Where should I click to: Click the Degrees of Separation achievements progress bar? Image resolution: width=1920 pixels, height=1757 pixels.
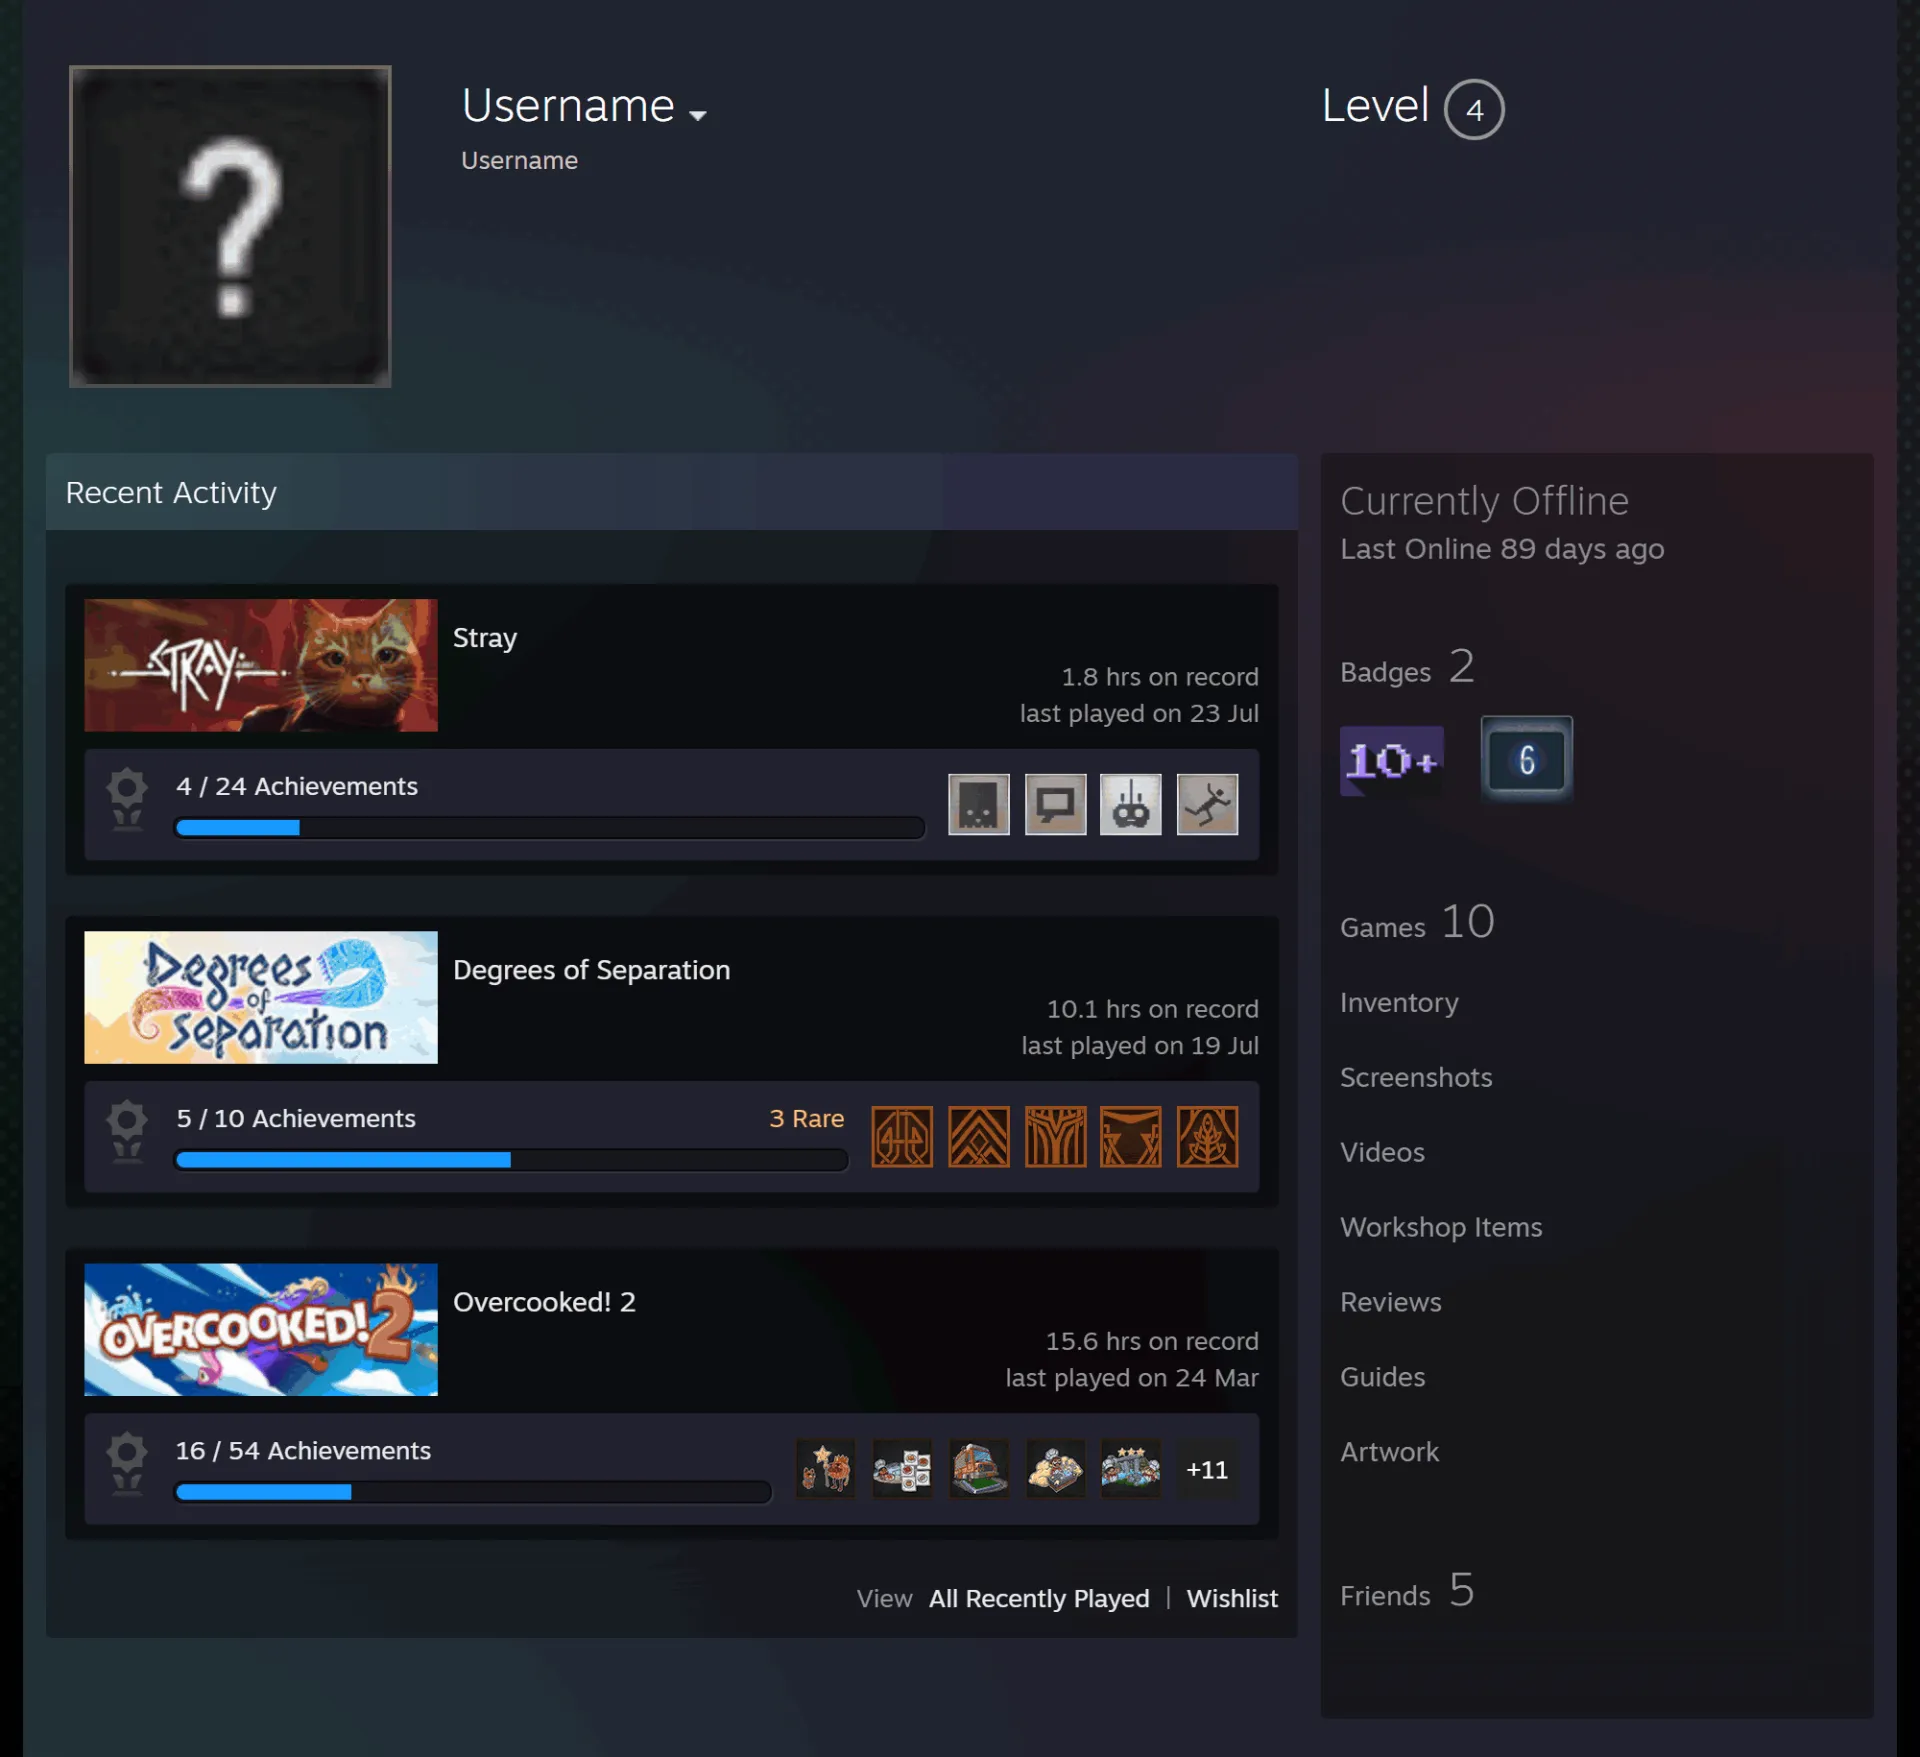(511, 1159)
